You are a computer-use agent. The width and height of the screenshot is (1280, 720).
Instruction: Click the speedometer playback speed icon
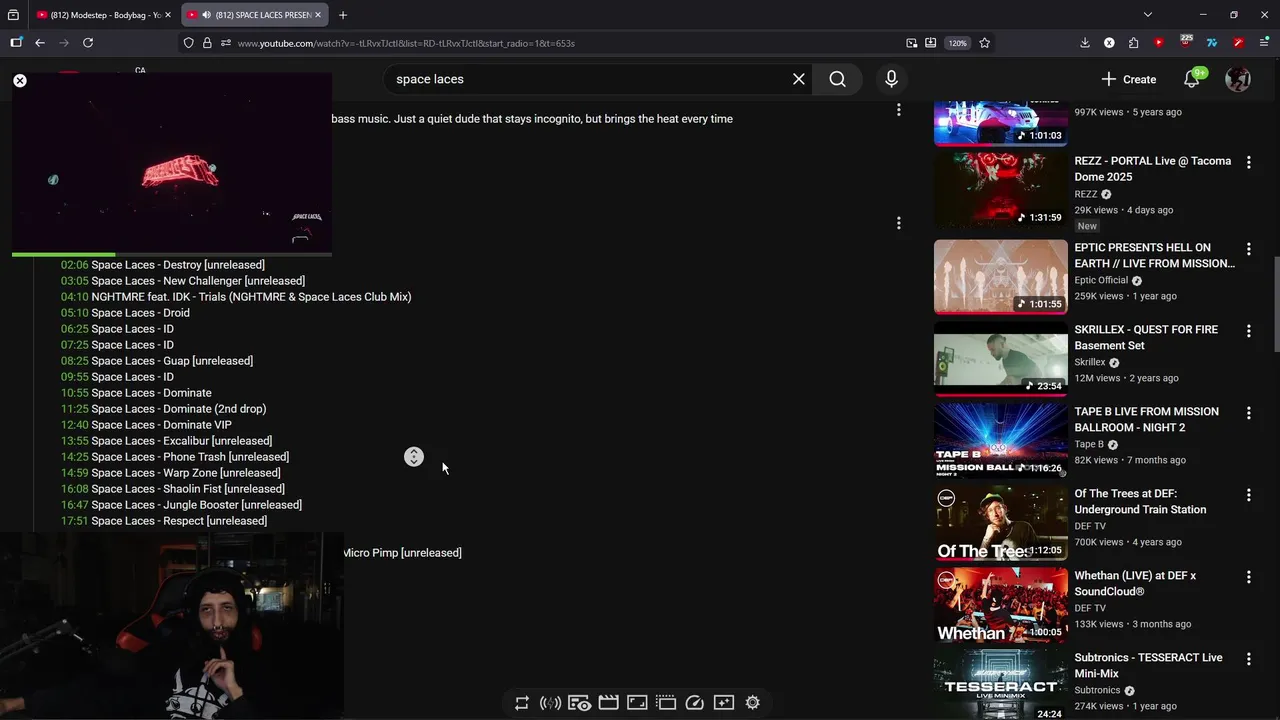tap(695, 703)
